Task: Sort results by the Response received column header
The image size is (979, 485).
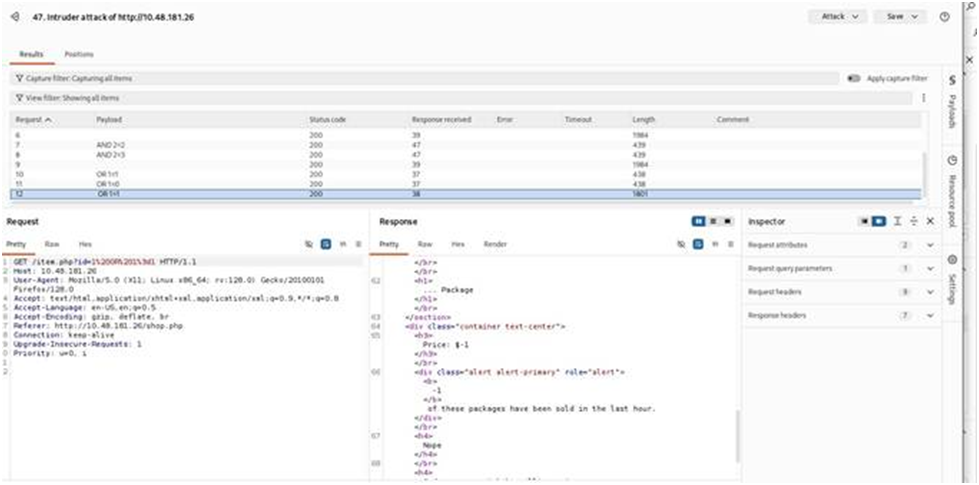Action: (x=441, y=119)
